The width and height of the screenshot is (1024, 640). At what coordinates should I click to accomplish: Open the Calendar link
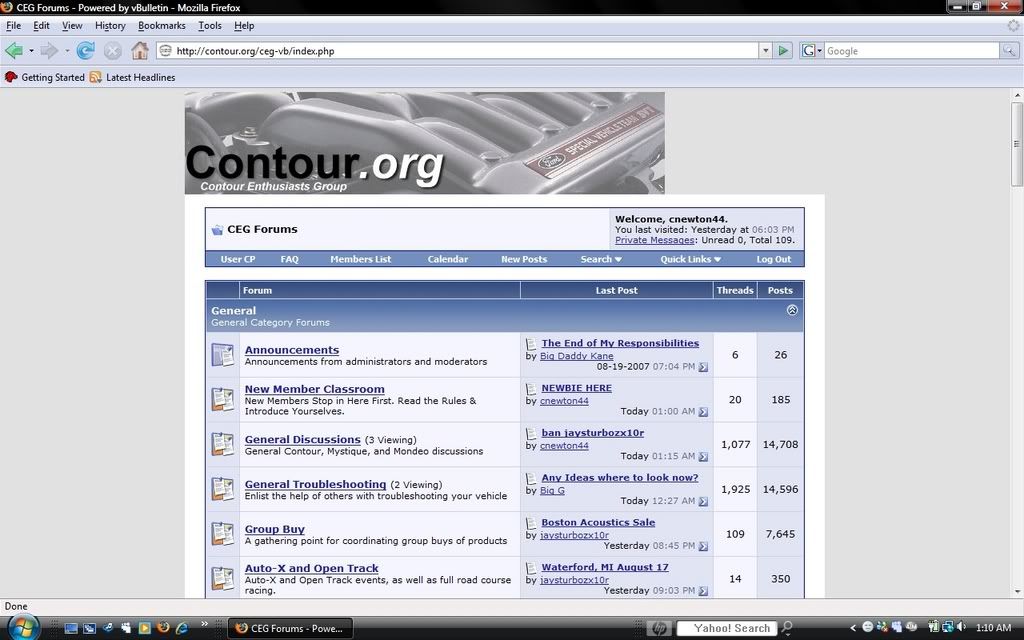point(447,259)
